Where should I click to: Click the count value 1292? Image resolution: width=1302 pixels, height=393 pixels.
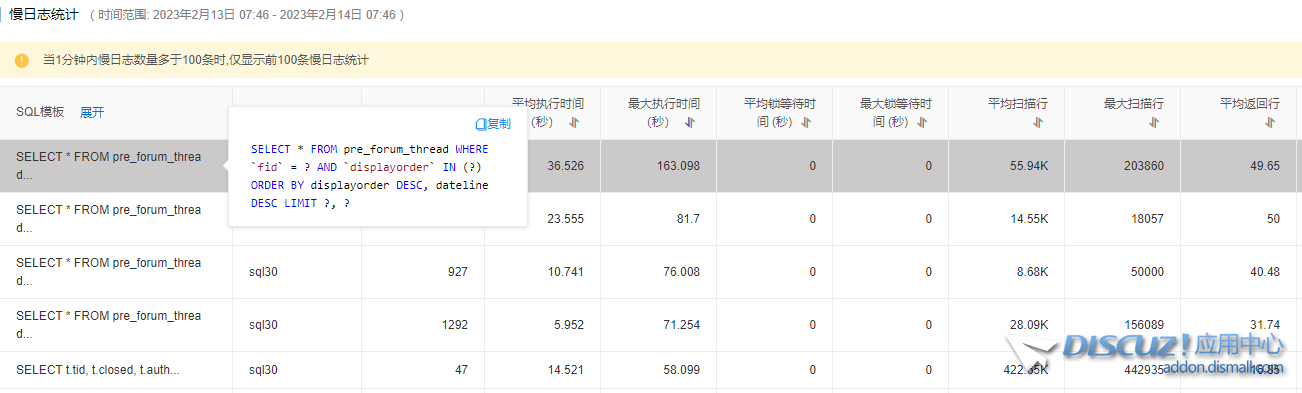coord(455,325)
